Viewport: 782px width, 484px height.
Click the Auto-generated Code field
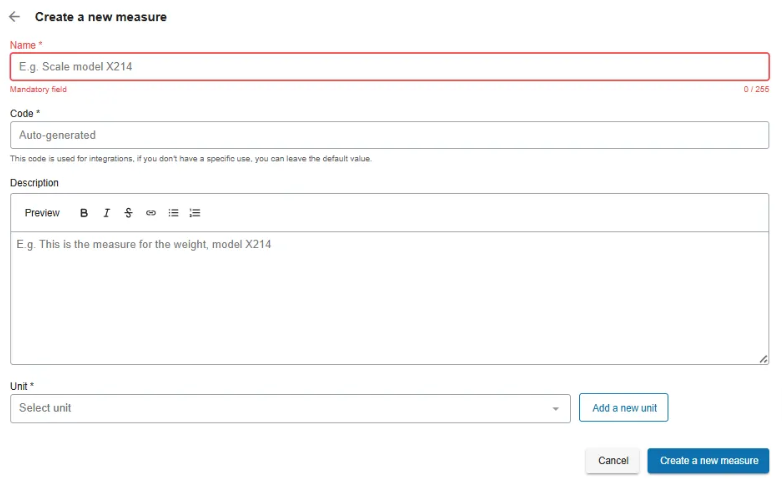coord(389,135)
